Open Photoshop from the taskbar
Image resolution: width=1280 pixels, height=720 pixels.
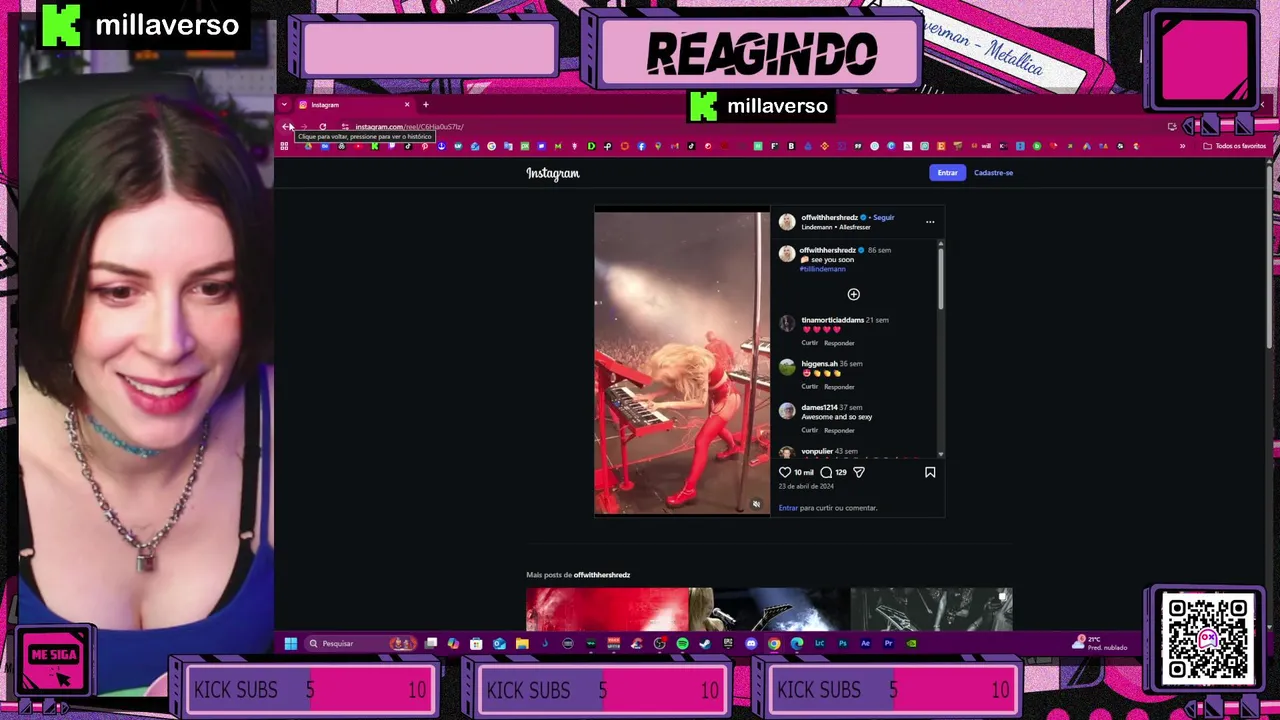click(842, 644)
